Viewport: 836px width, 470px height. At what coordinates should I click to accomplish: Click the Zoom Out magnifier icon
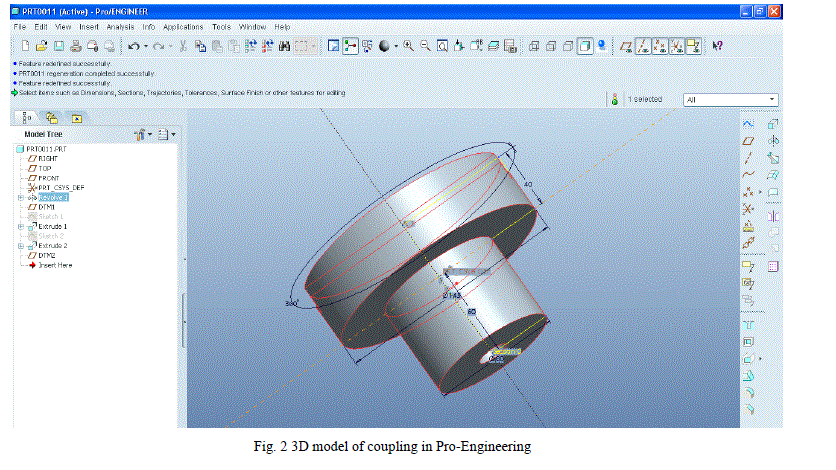tap(425, 46)
